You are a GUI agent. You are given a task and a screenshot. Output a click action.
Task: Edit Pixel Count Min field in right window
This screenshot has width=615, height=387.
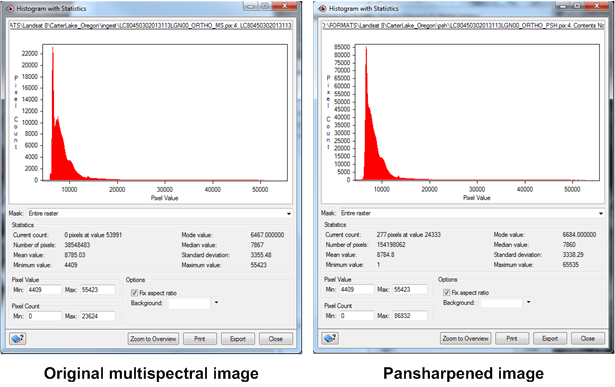356,316
